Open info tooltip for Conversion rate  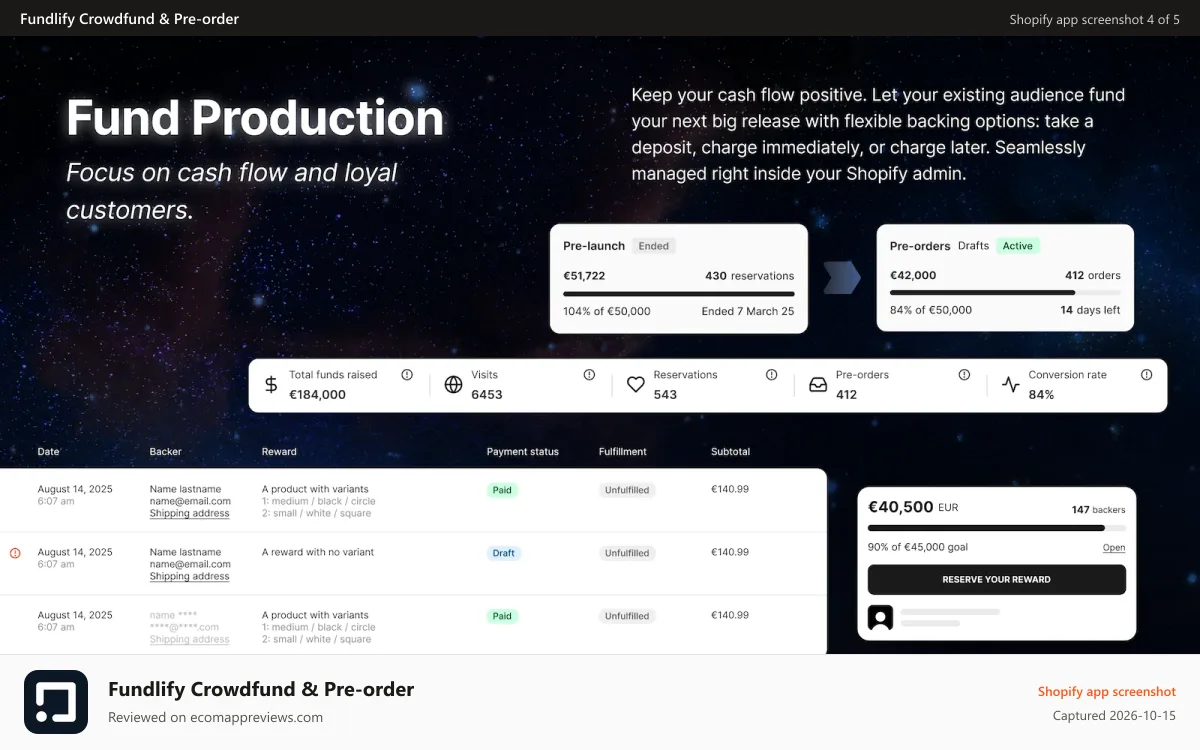tap(1146, 375)
